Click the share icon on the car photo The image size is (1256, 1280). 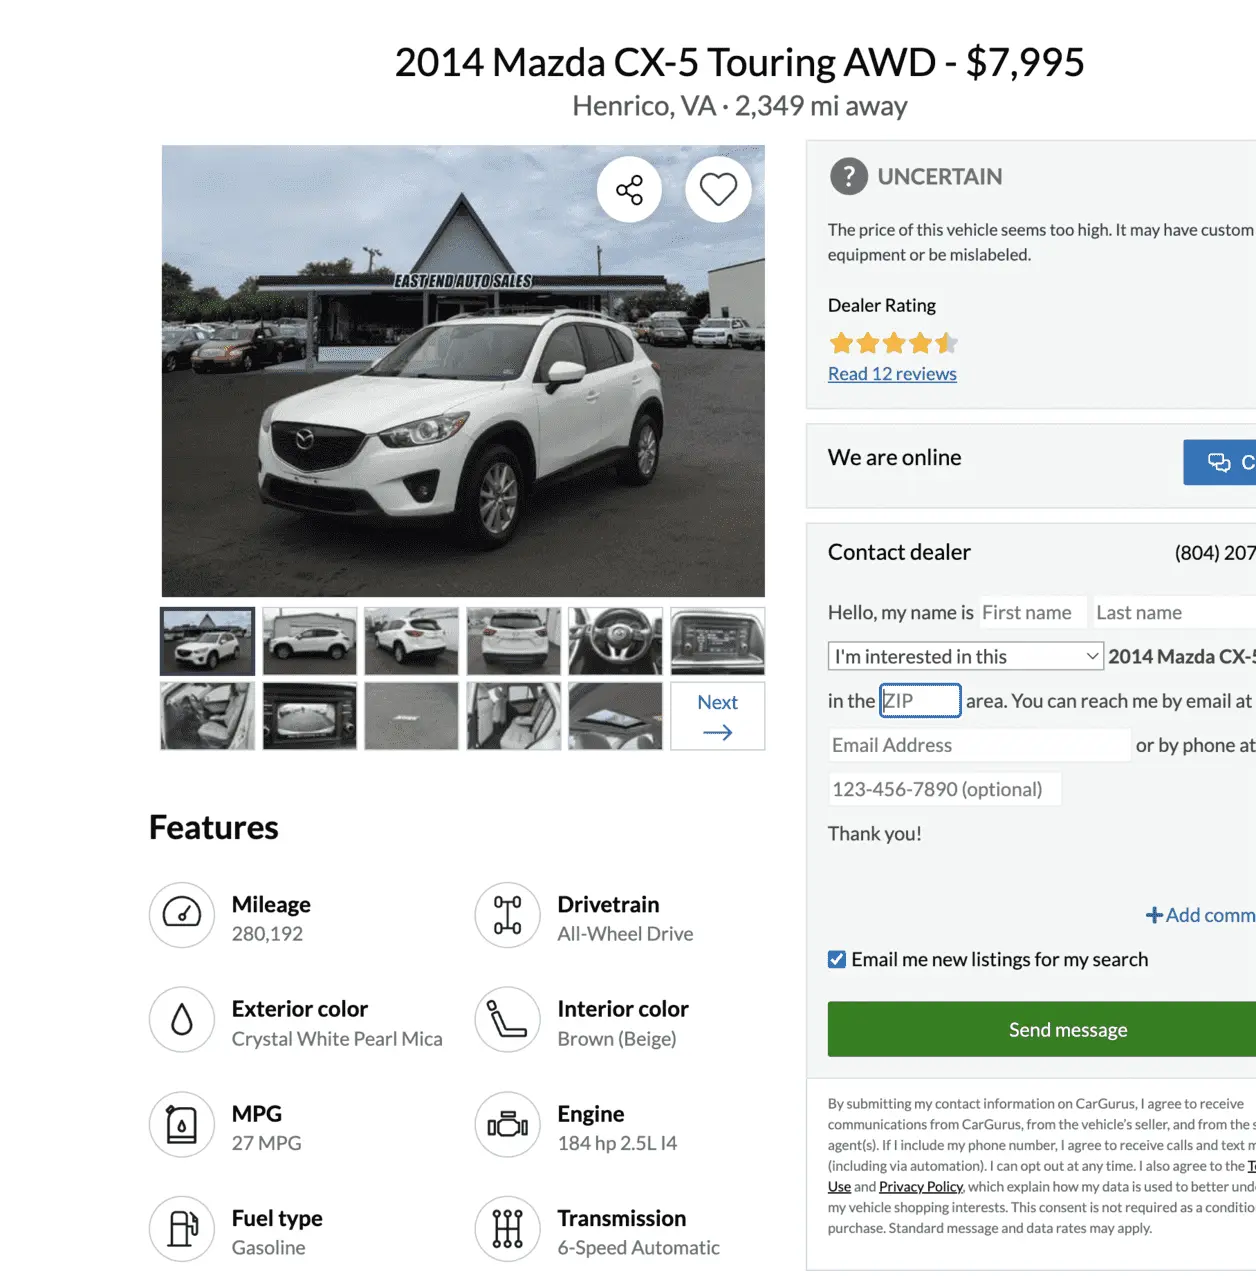(629, 189)
